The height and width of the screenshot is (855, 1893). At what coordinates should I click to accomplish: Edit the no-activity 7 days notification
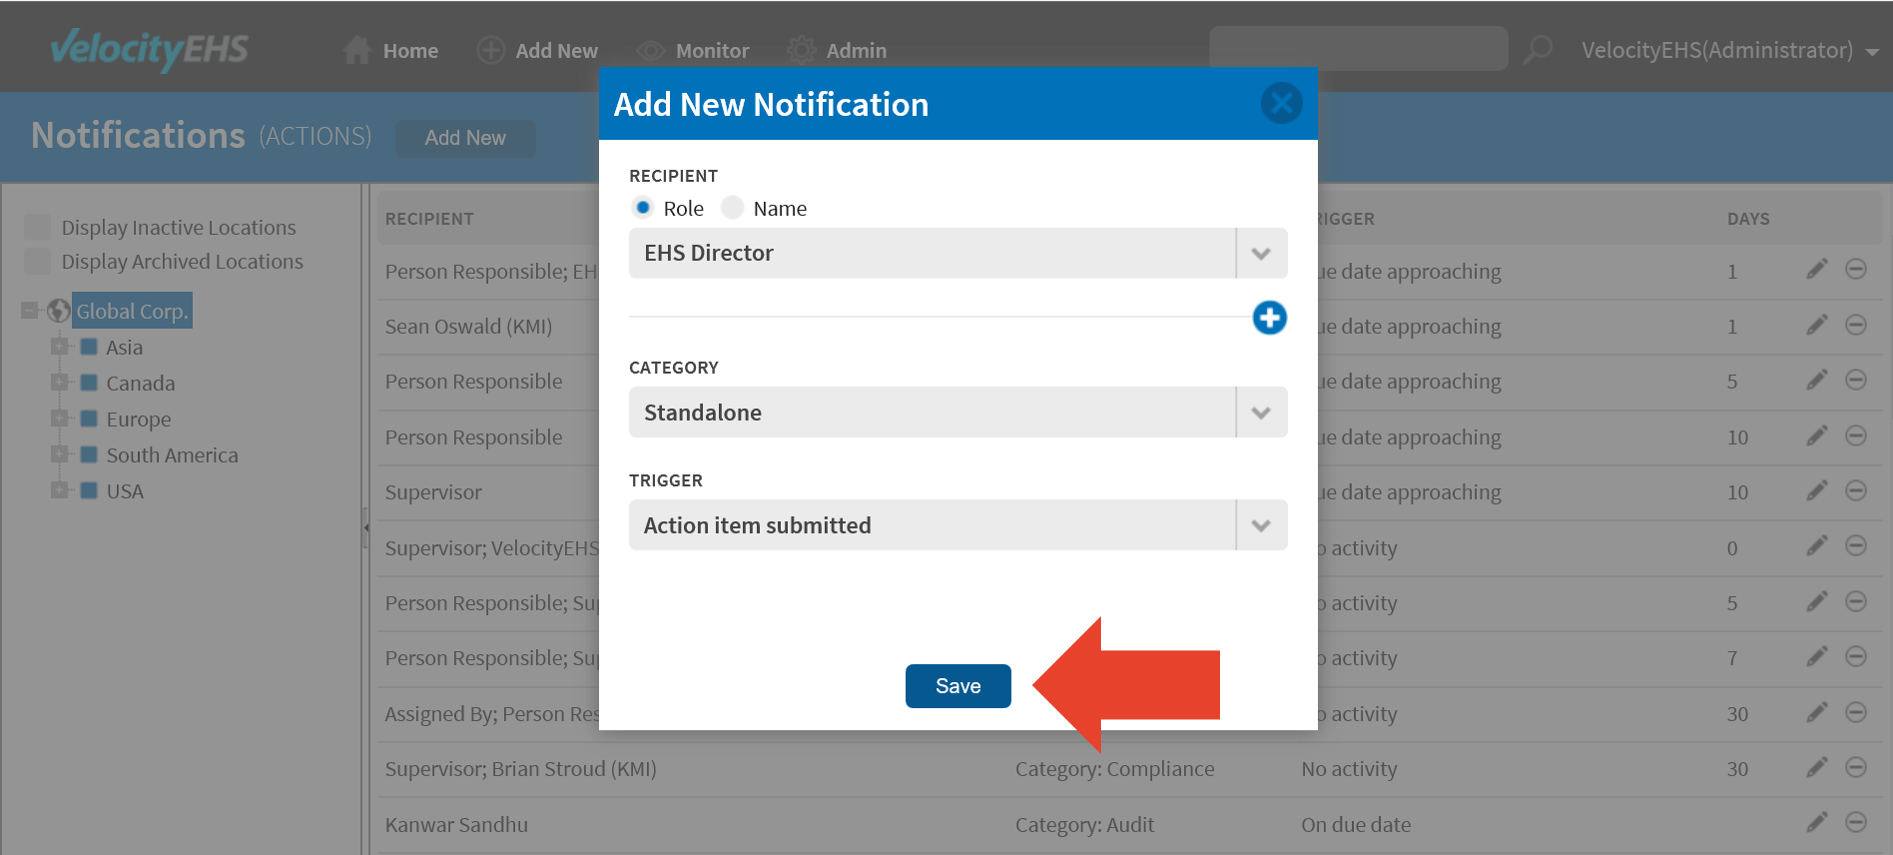tap(1817, 657)
